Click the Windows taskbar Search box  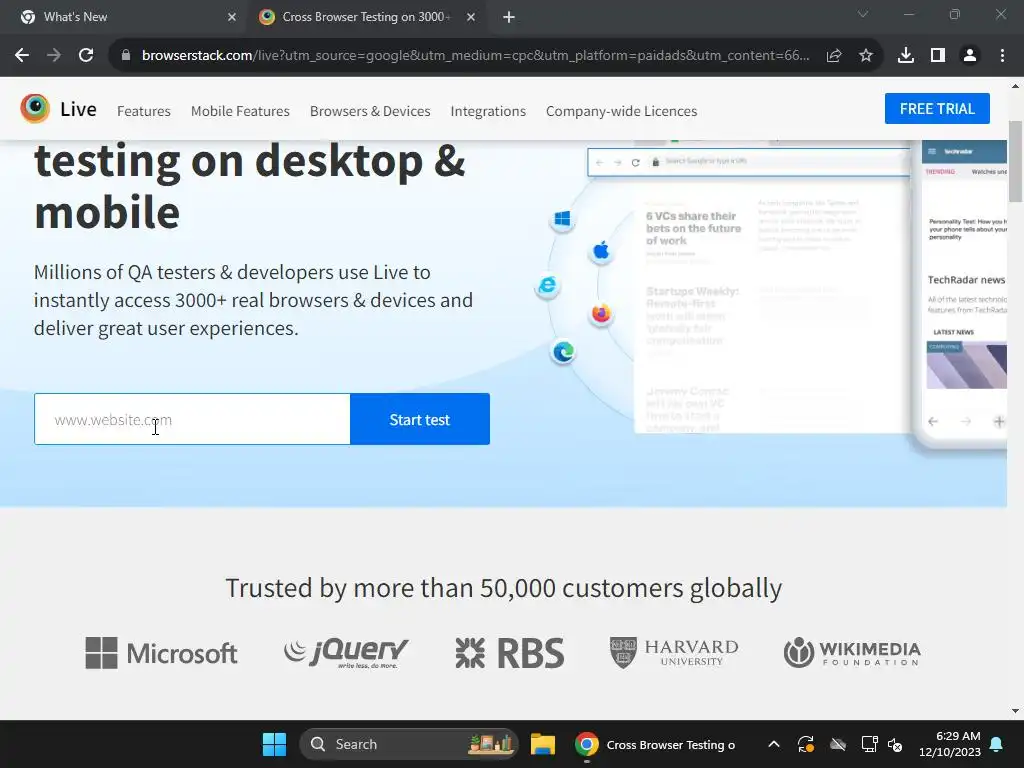pyautogui.click(x=409, y=744)
